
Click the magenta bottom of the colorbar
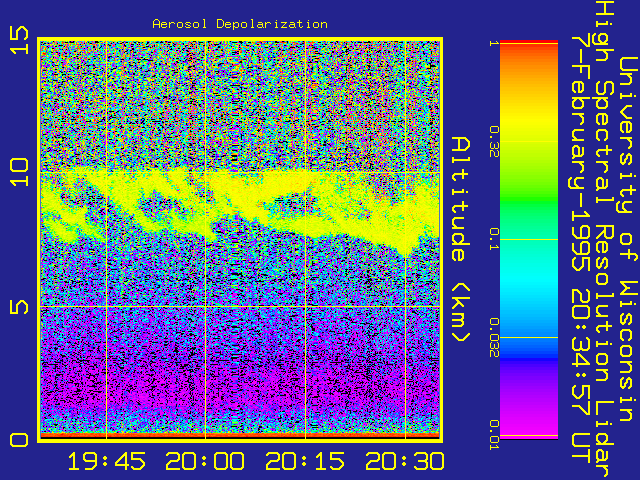point(529,424)
